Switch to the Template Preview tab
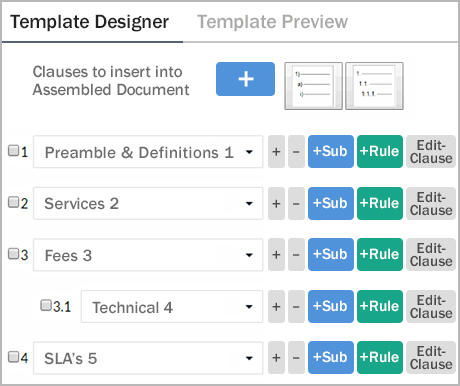 click(x=272, y=22)
